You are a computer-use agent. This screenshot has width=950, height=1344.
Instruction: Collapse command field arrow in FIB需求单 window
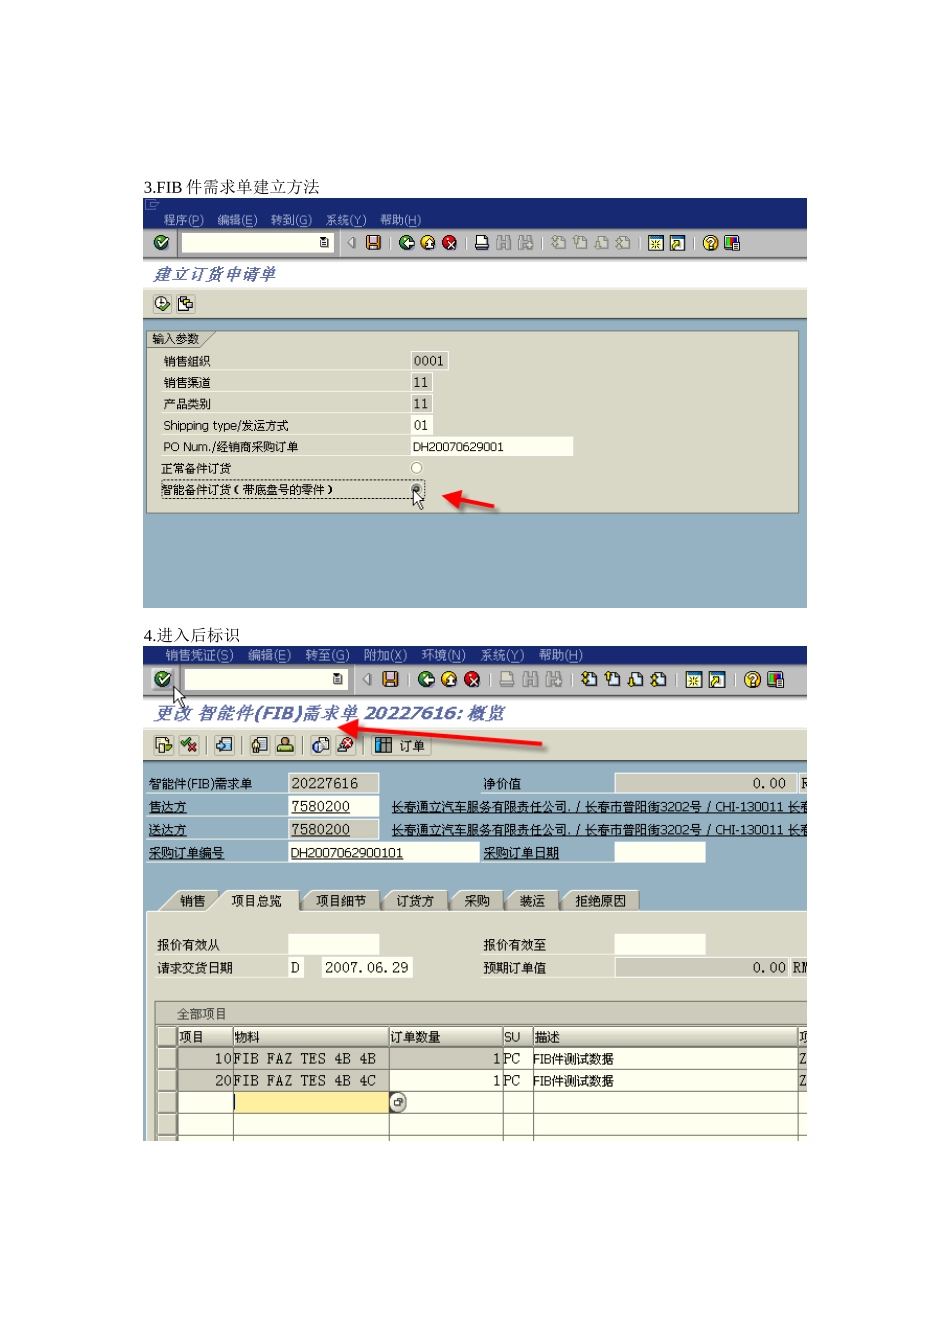[367, 679]
